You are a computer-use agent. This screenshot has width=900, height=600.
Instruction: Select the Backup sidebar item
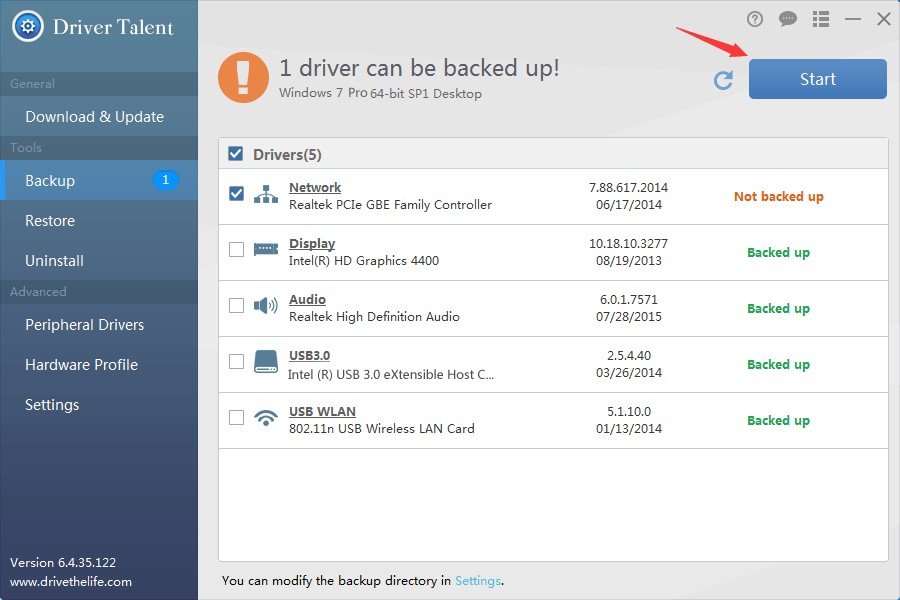(99, 180)
